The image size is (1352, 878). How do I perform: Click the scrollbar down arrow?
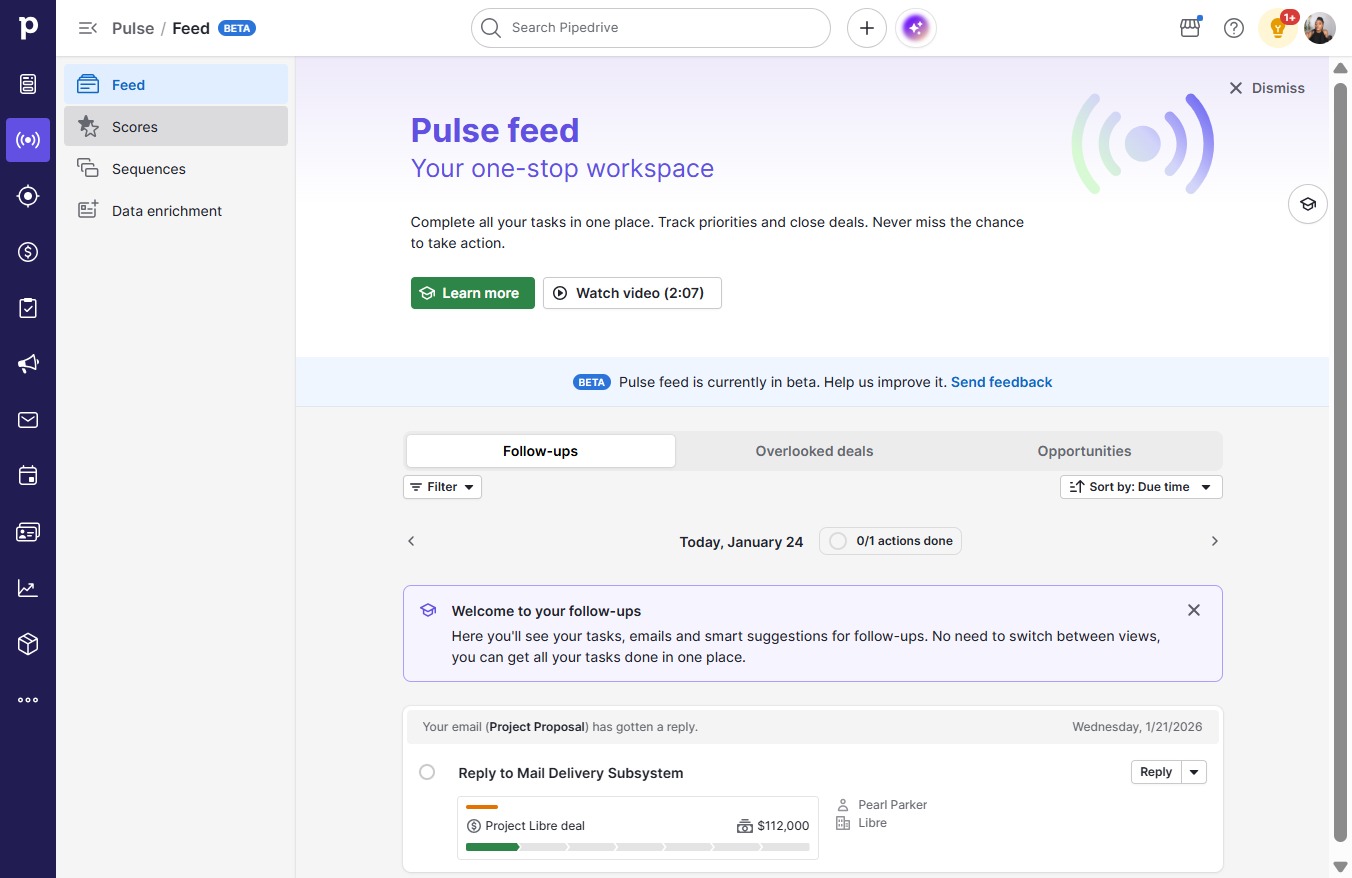[x=1341, y=866]
